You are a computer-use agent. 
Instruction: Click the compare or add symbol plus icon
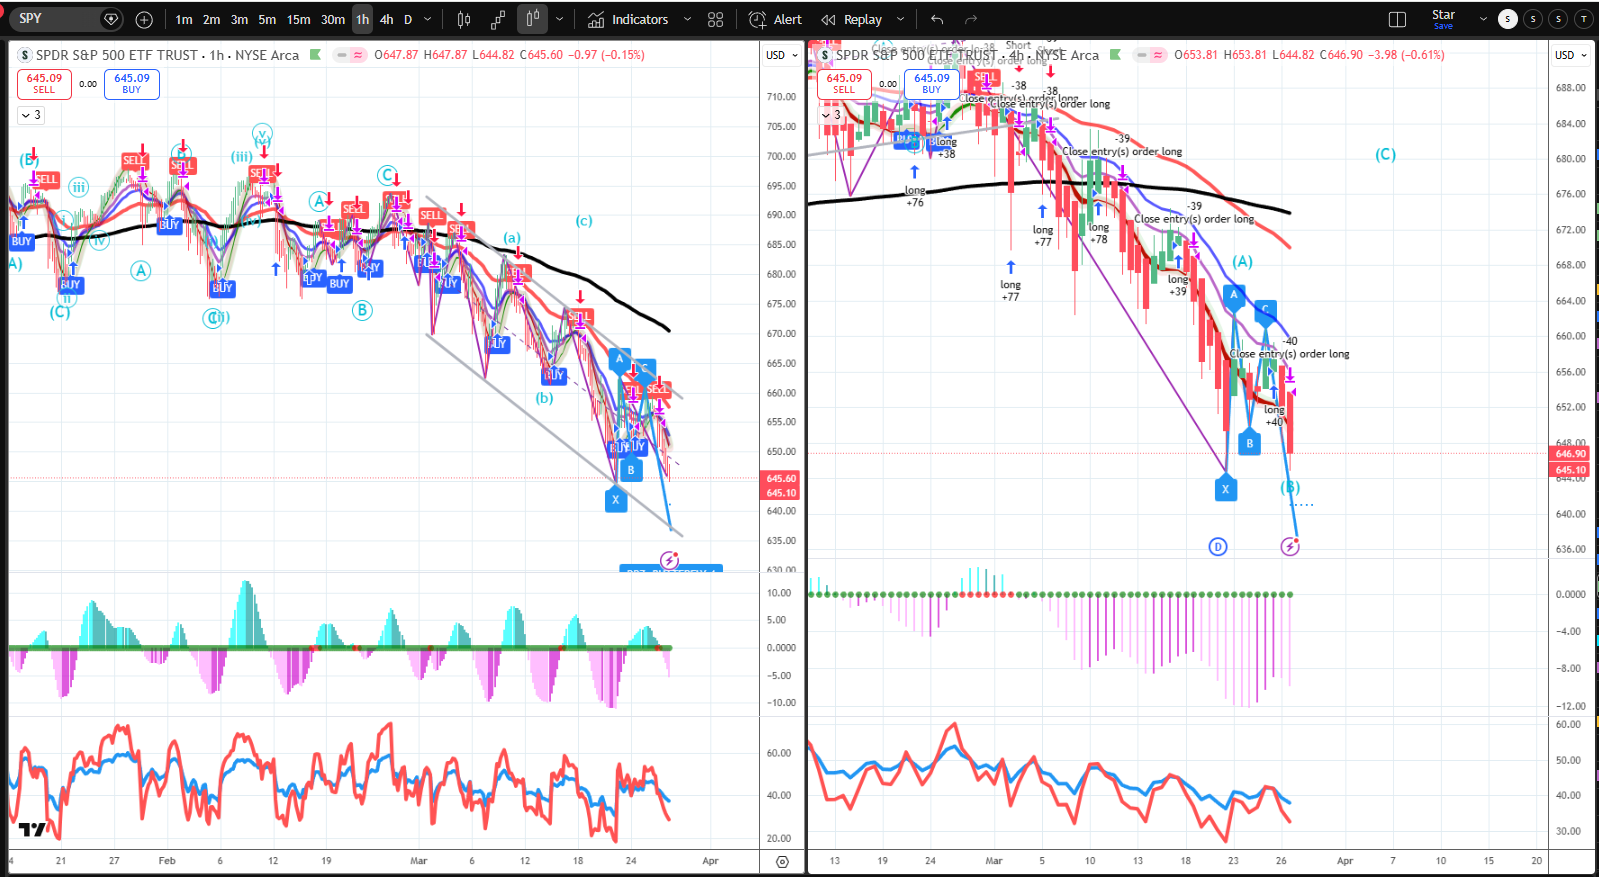(144, 19)
